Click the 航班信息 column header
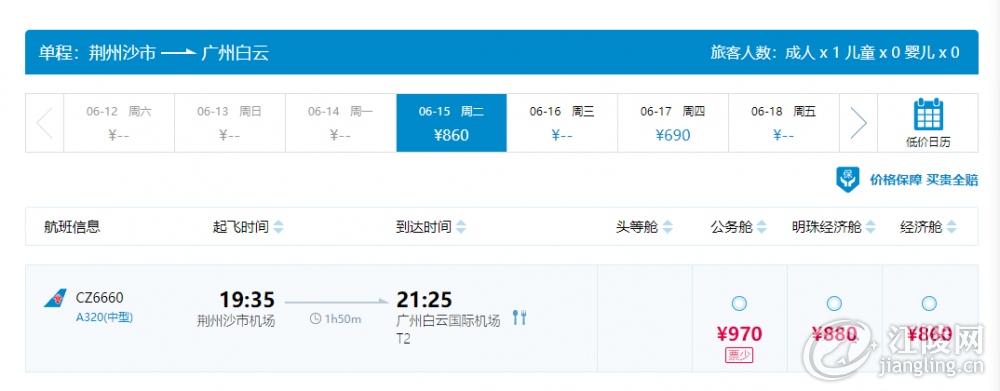The image size is (1000, 391). coord(72,226)
